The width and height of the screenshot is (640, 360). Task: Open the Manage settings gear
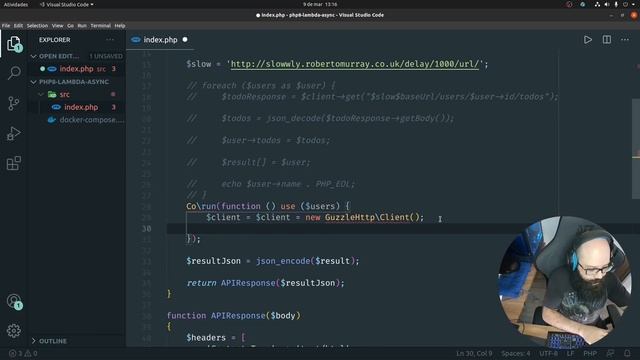point(14,331)
